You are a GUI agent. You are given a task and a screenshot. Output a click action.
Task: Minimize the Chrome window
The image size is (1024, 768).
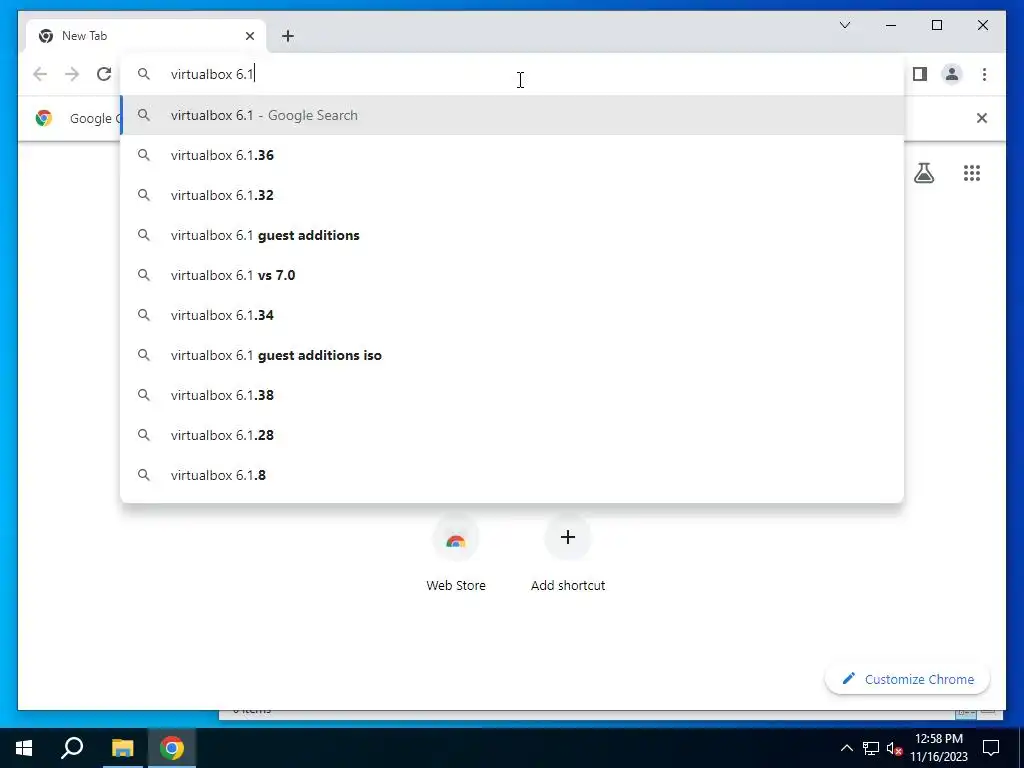[891, 25]
